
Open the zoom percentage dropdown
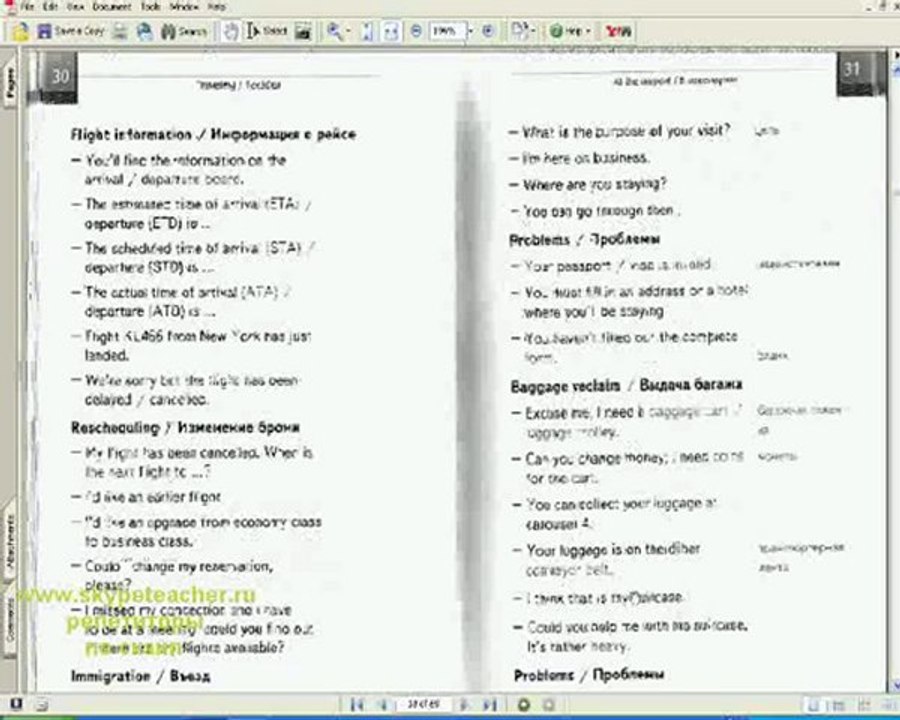click(x=471, y=31)
